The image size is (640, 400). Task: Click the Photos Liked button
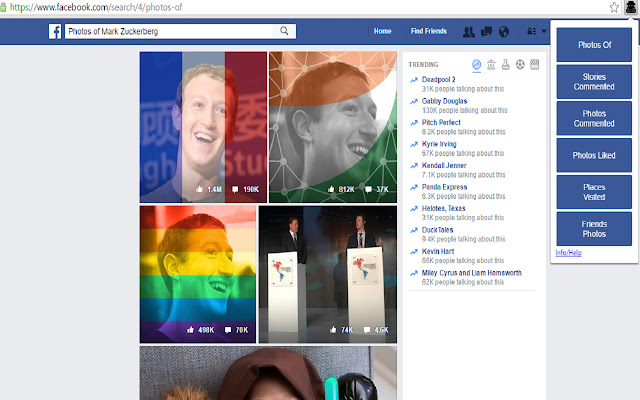point(593,155)
